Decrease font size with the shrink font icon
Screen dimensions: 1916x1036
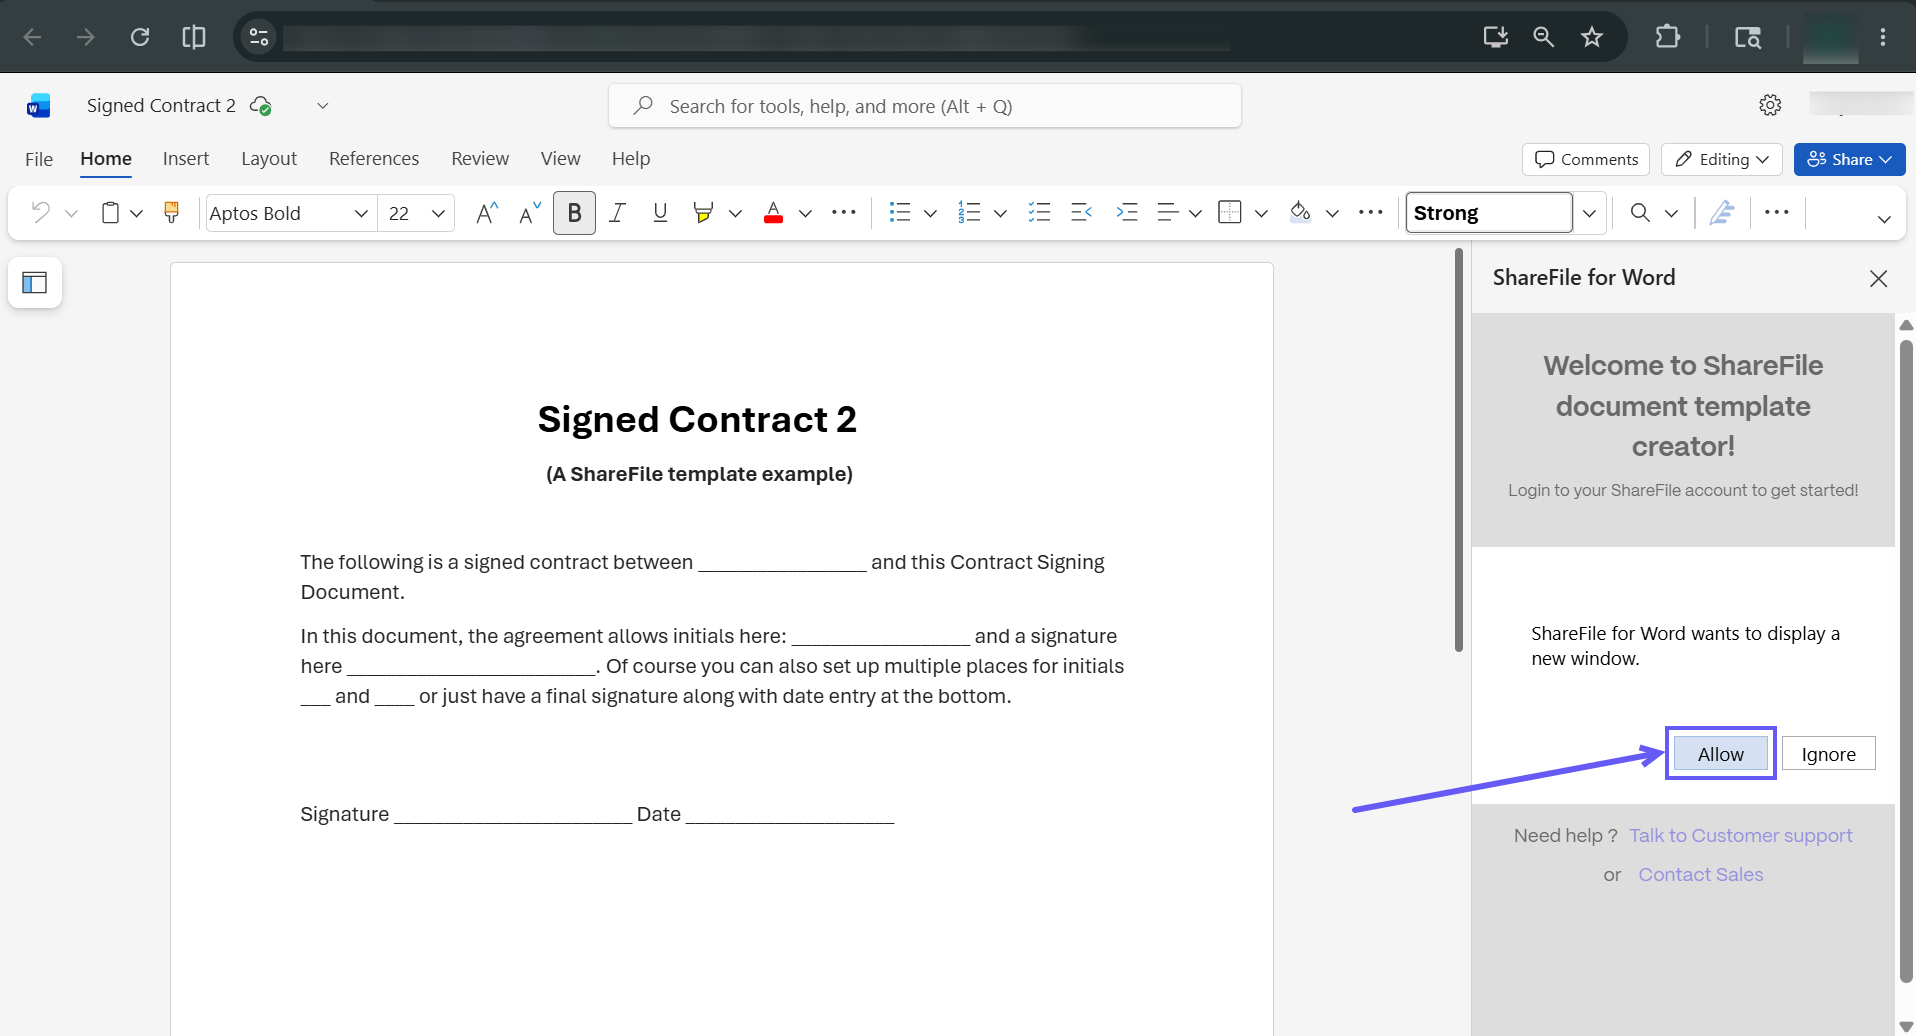530,212
